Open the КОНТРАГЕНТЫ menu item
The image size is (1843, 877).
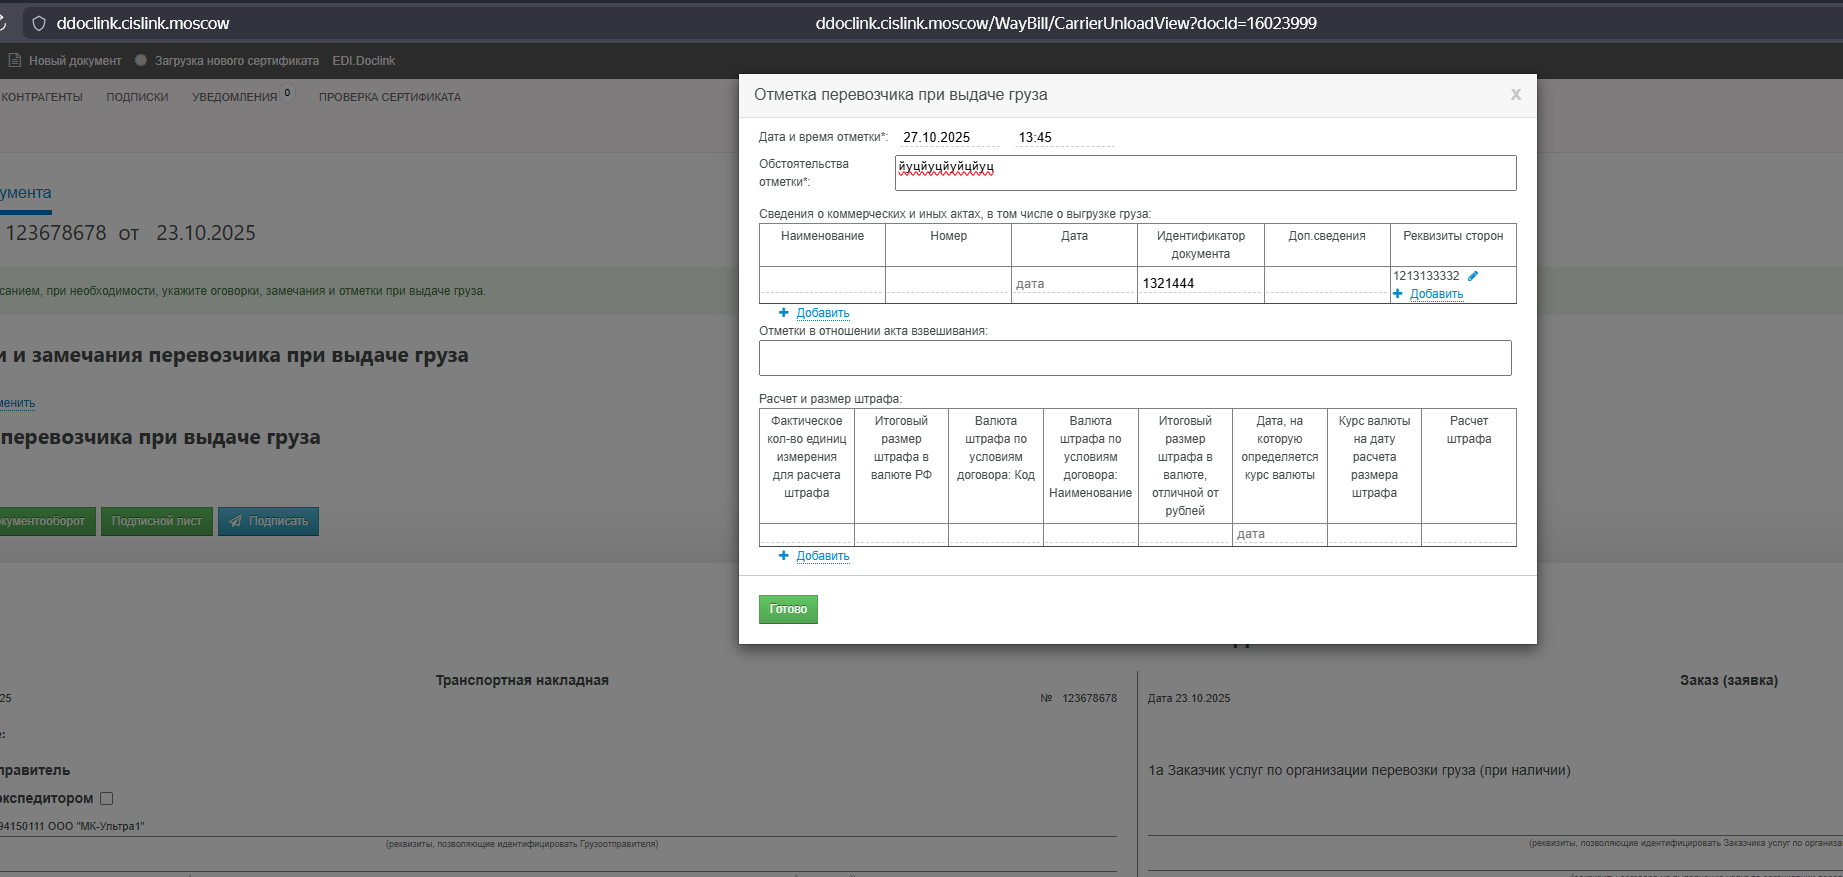point(42,97)
